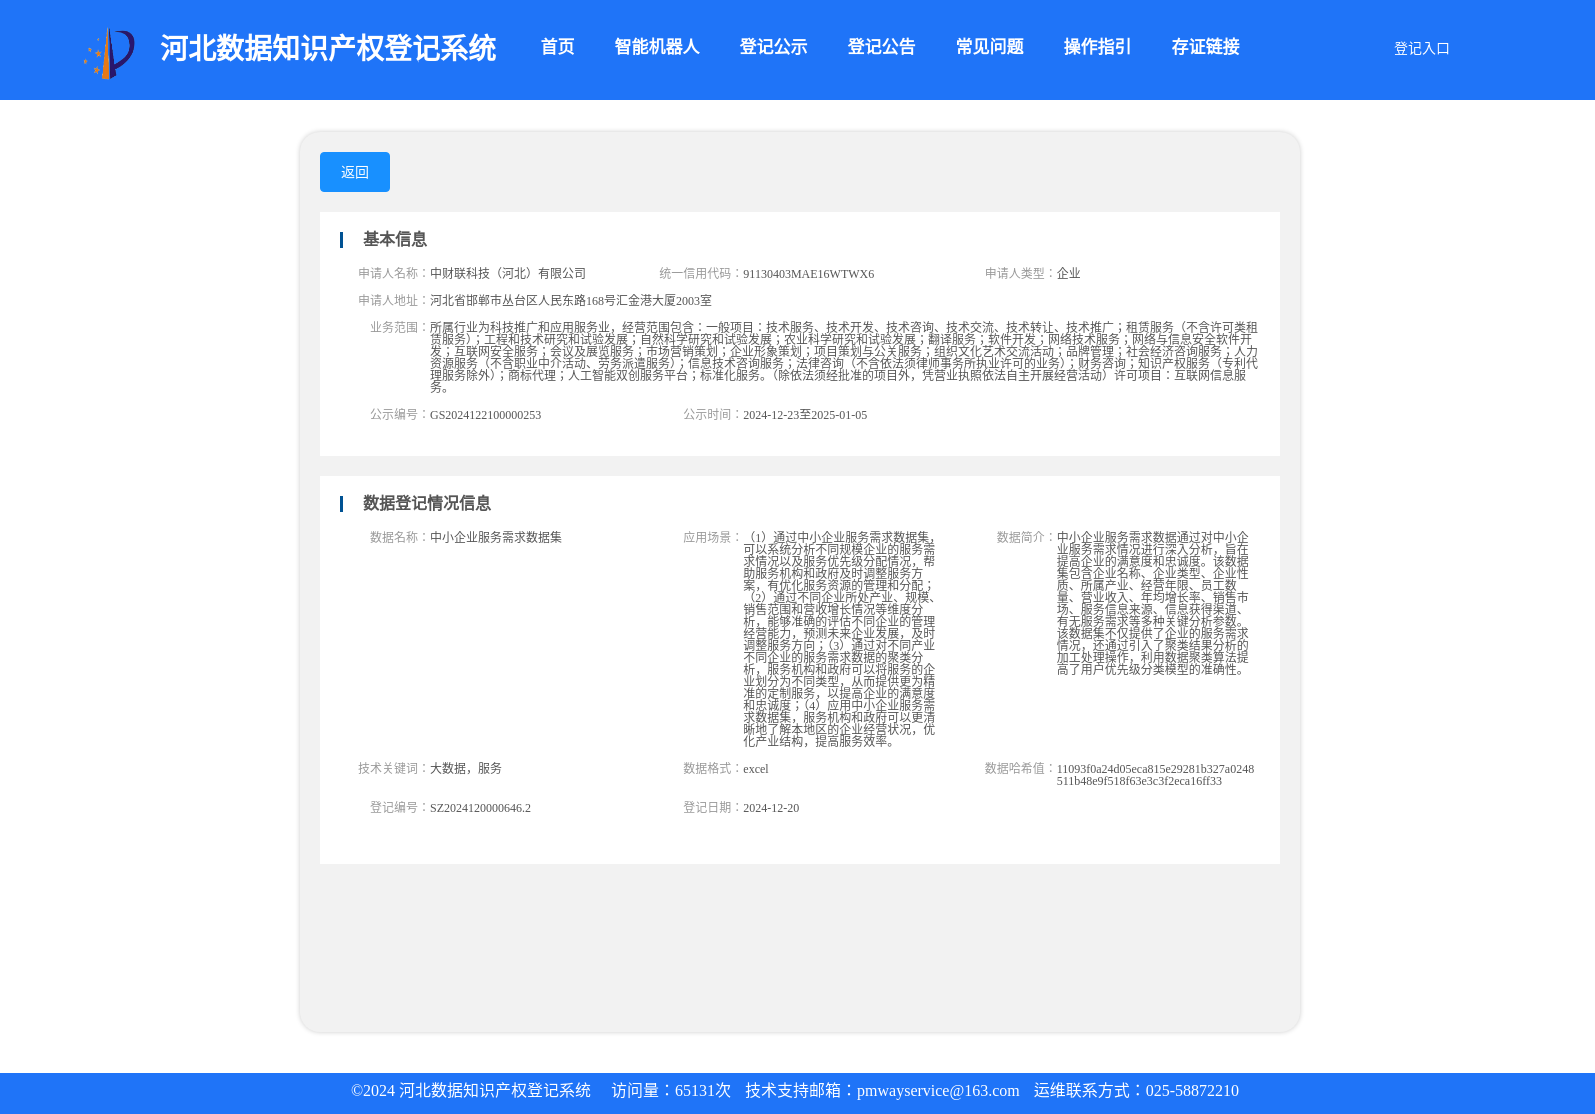The width and height of the screenshot is (1595, 1114).
Task: Click the 基本信息 section heading
Action: [394, 239]
